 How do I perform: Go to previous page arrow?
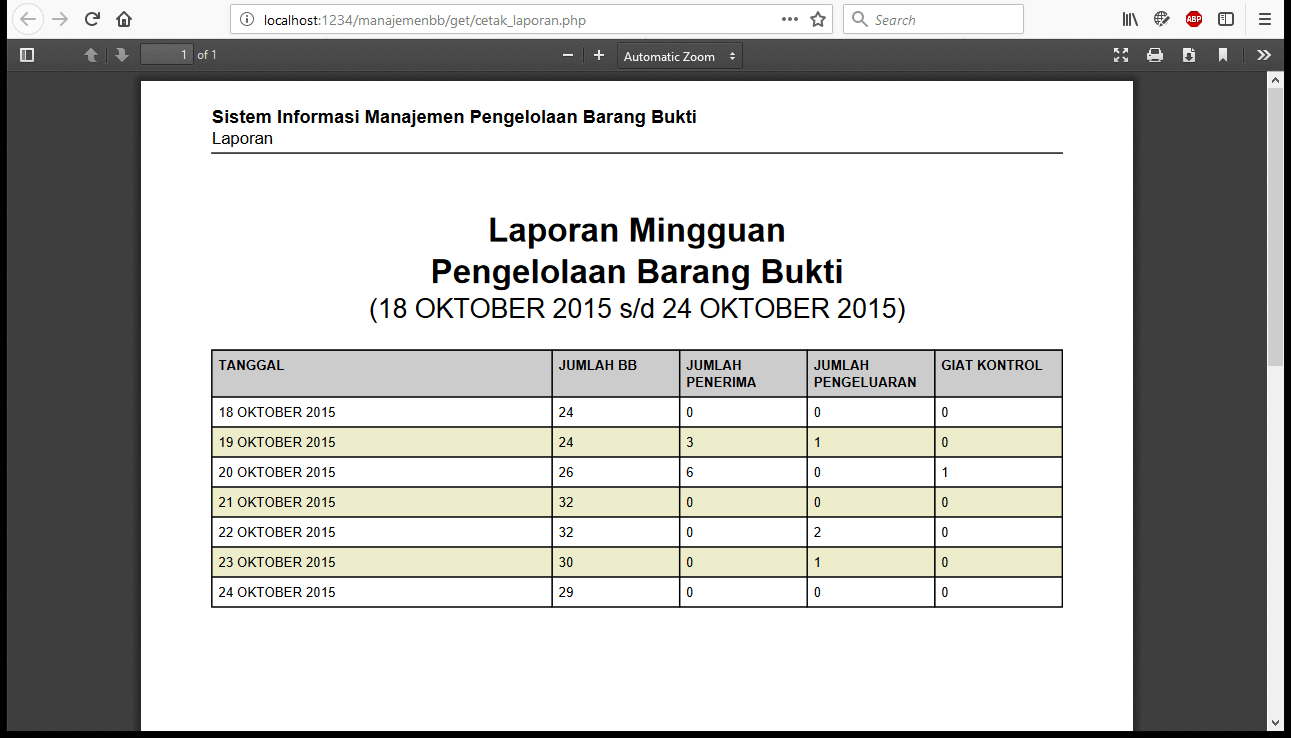coord(91,56)
